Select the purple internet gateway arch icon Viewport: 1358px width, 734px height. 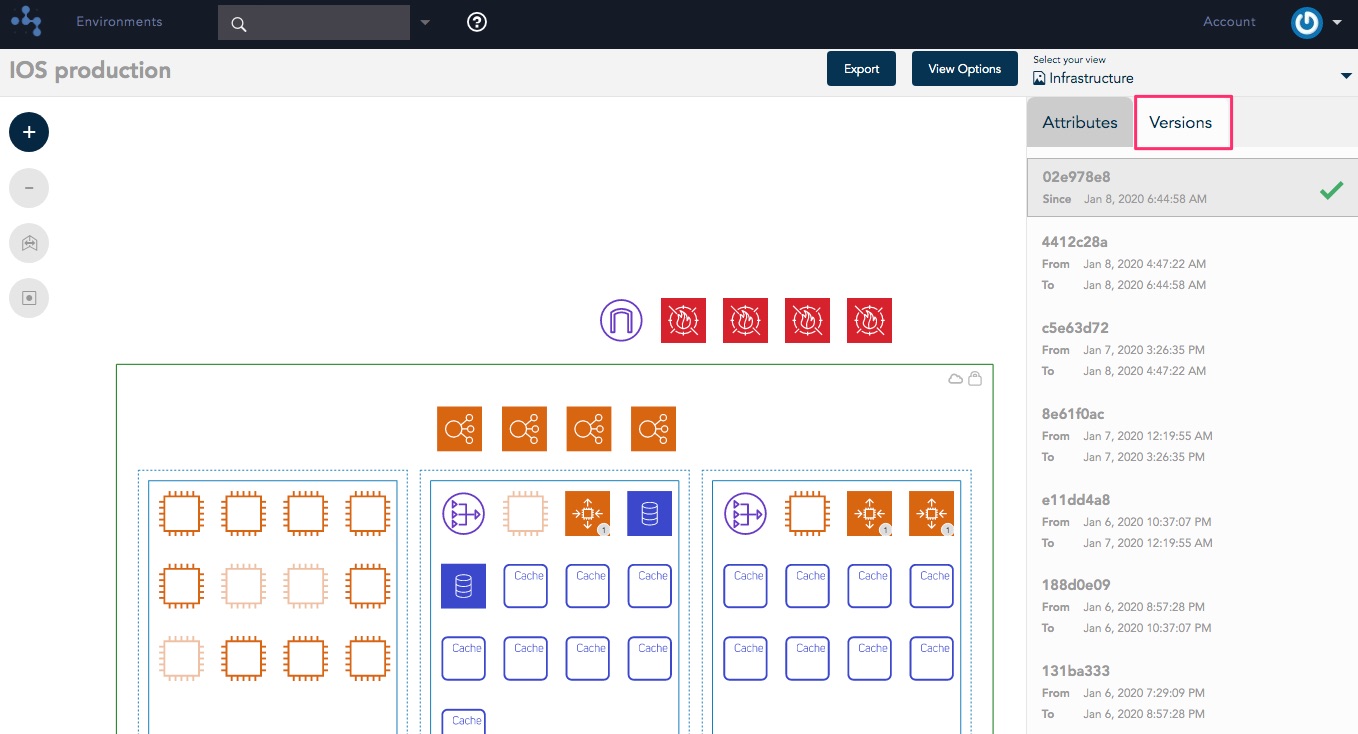[x=621, y=320]
